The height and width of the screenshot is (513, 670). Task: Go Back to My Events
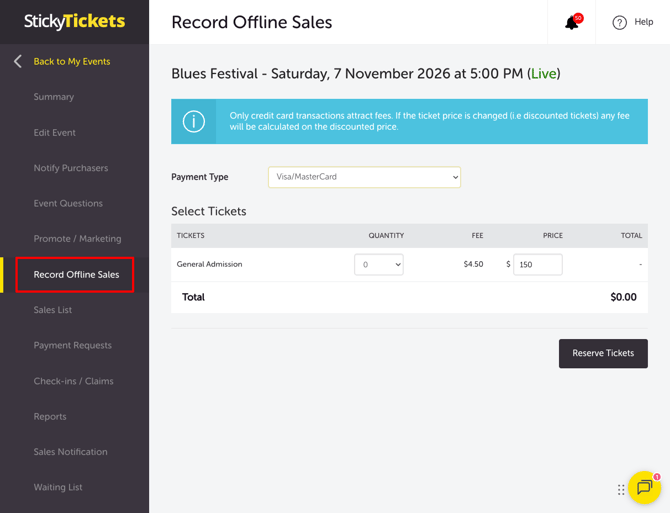point(72,62)
